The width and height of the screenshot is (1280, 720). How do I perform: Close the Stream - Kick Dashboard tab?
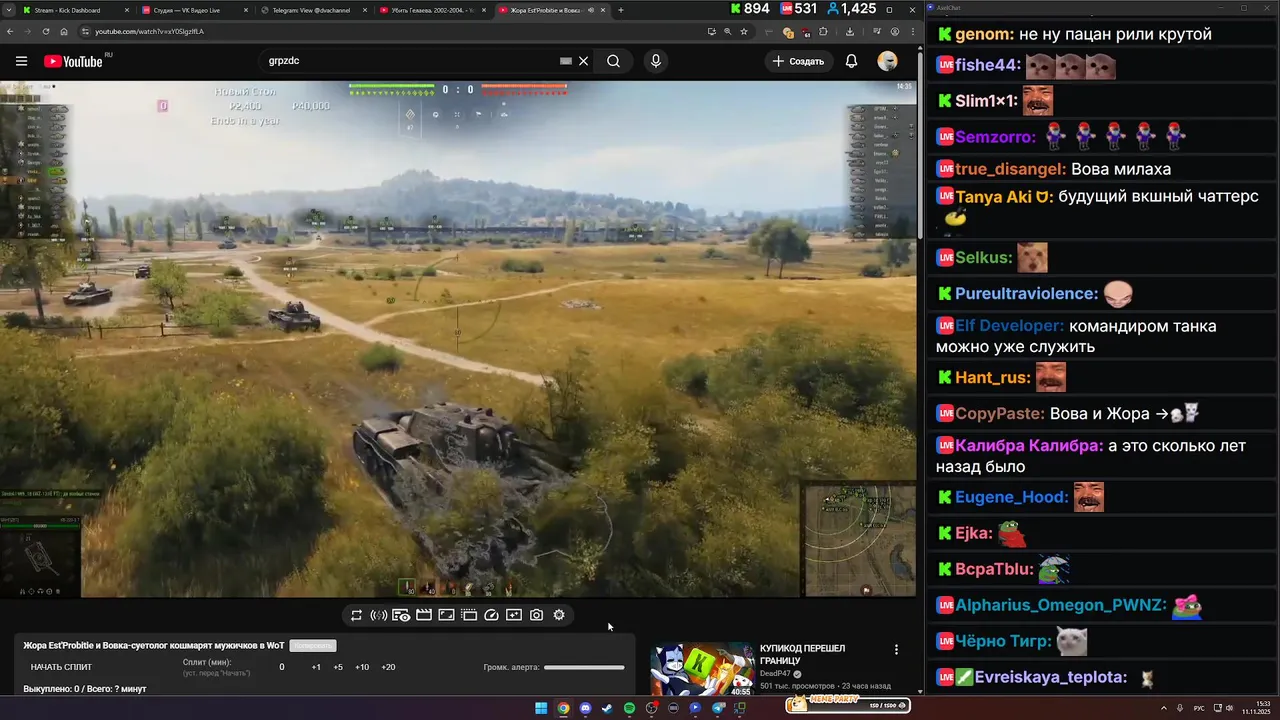126,10
